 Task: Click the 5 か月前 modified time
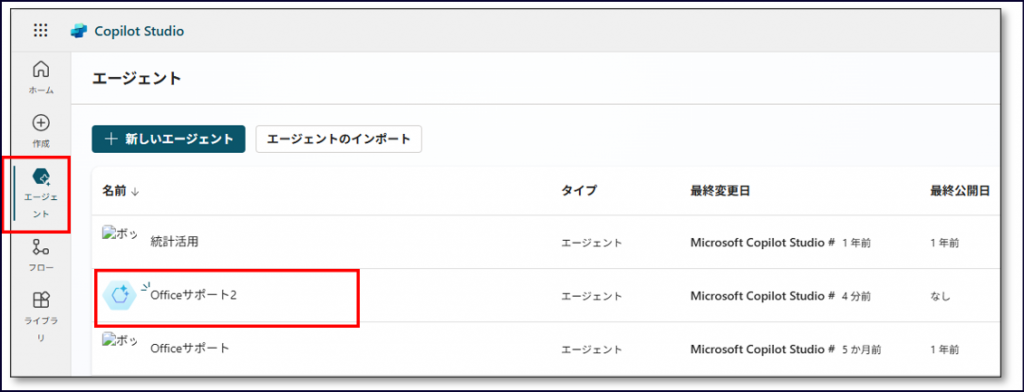[860, 350]
